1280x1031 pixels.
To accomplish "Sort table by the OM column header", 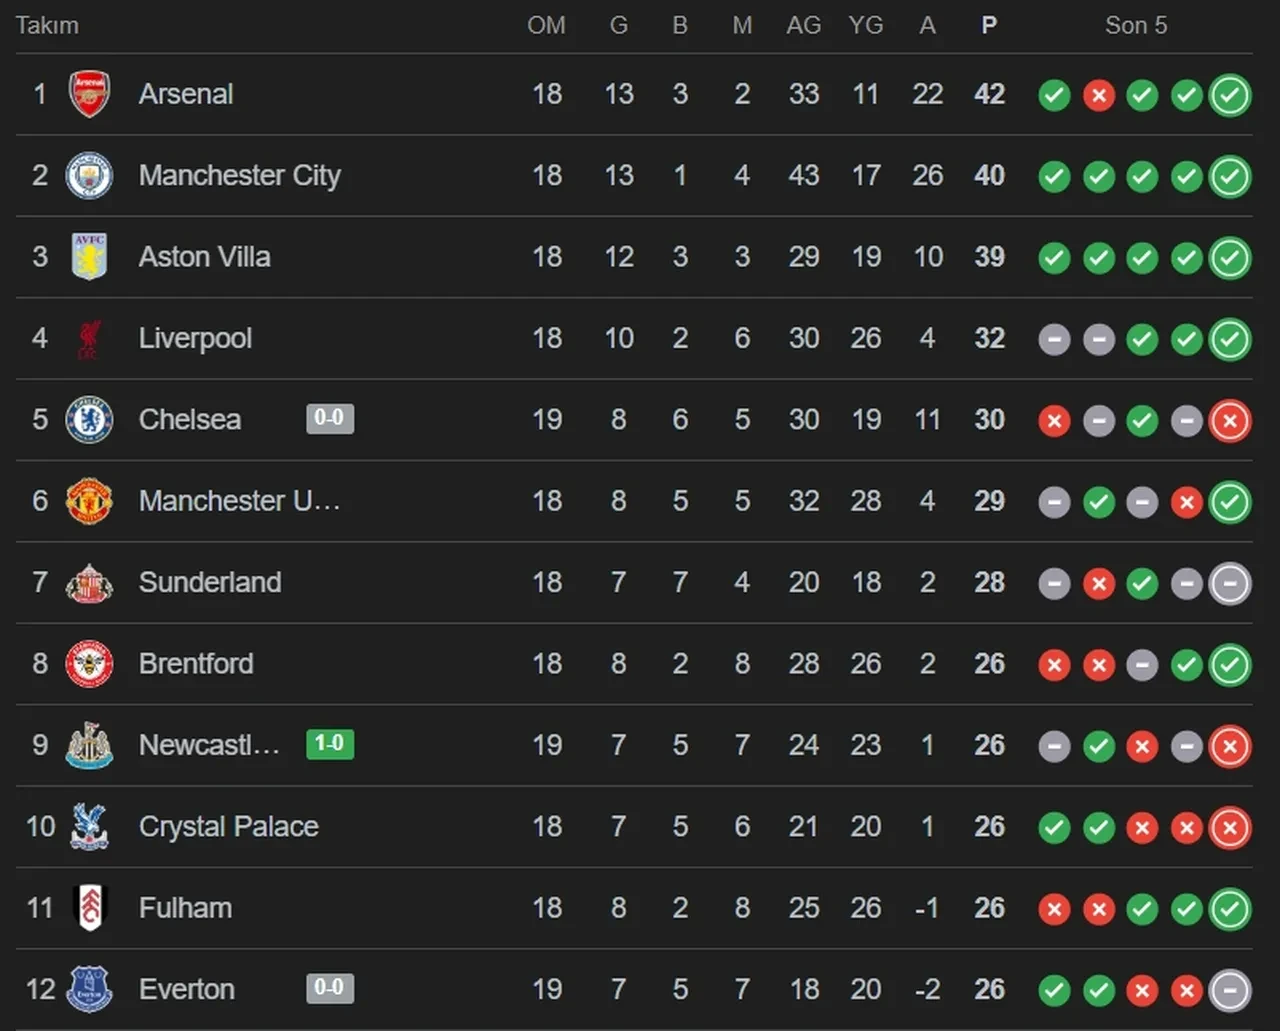I will point(546,25).
